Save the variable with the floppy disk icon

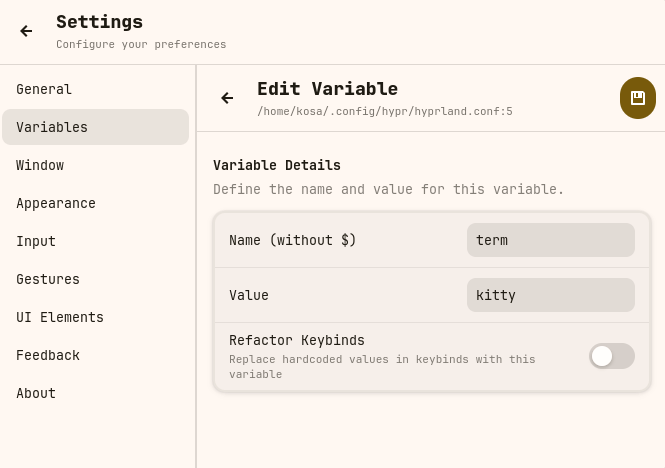(637, 98)
